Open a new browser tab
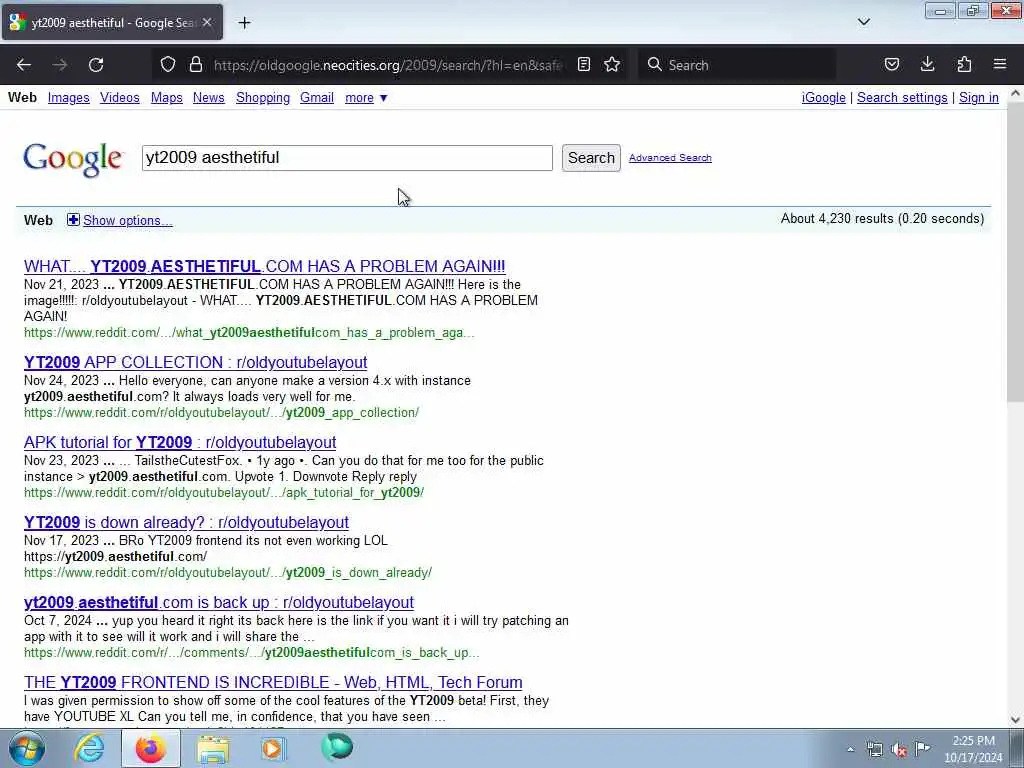Image resolution: width=1024 pixels, height=768 pixels. click(244, 23)
